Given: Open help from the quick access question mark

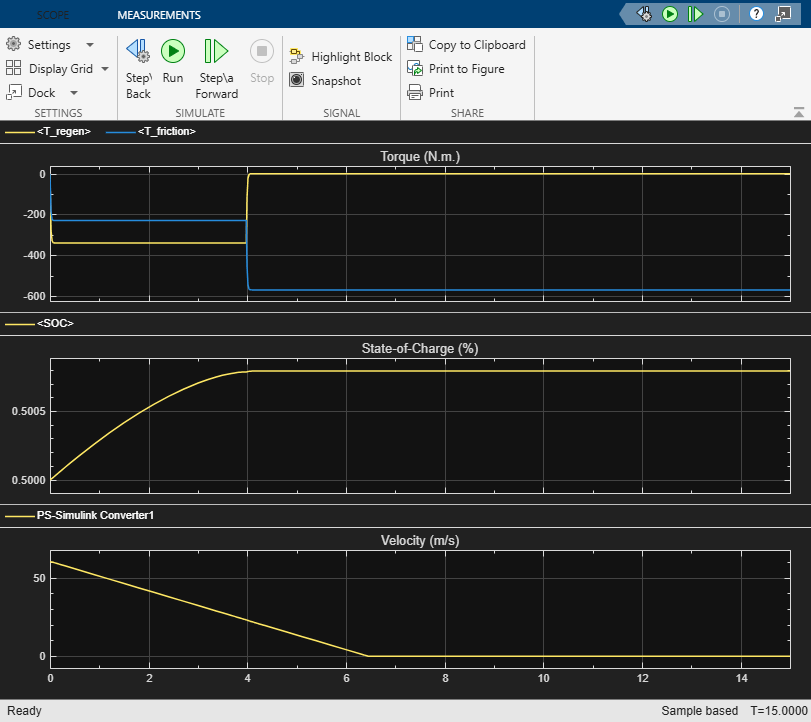Looking at the screenshot, I should tap(756, 14).
